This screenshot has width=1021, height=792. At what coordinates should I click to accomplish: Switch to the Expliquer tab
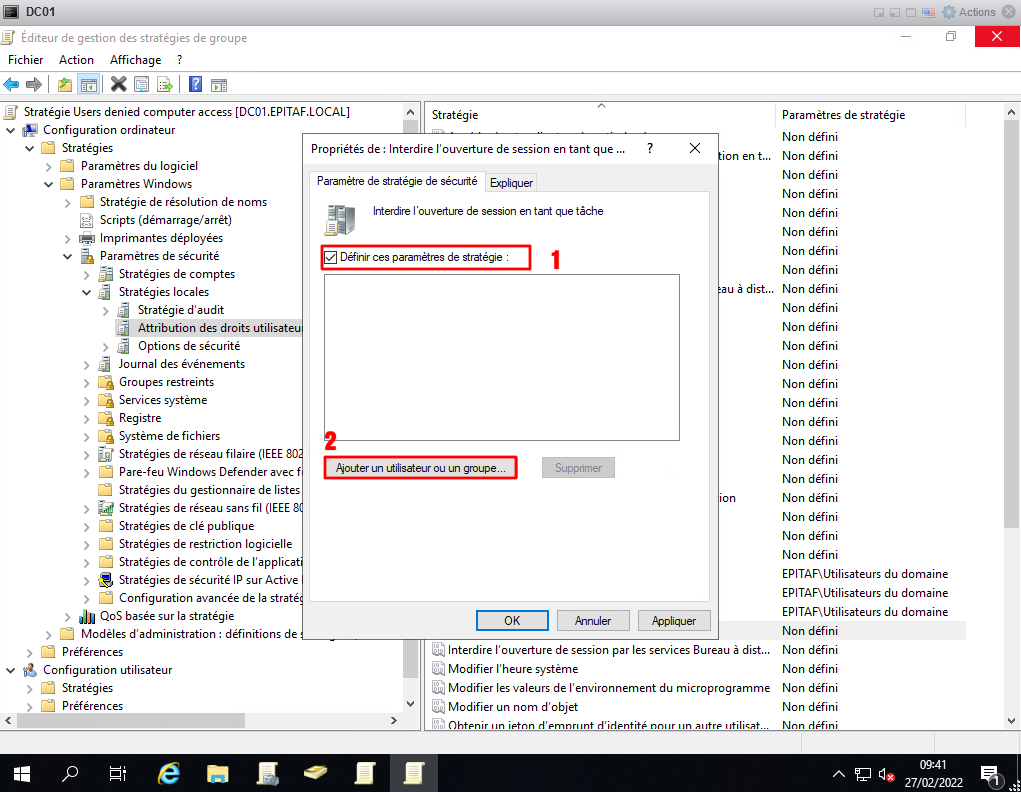(511, 182)
